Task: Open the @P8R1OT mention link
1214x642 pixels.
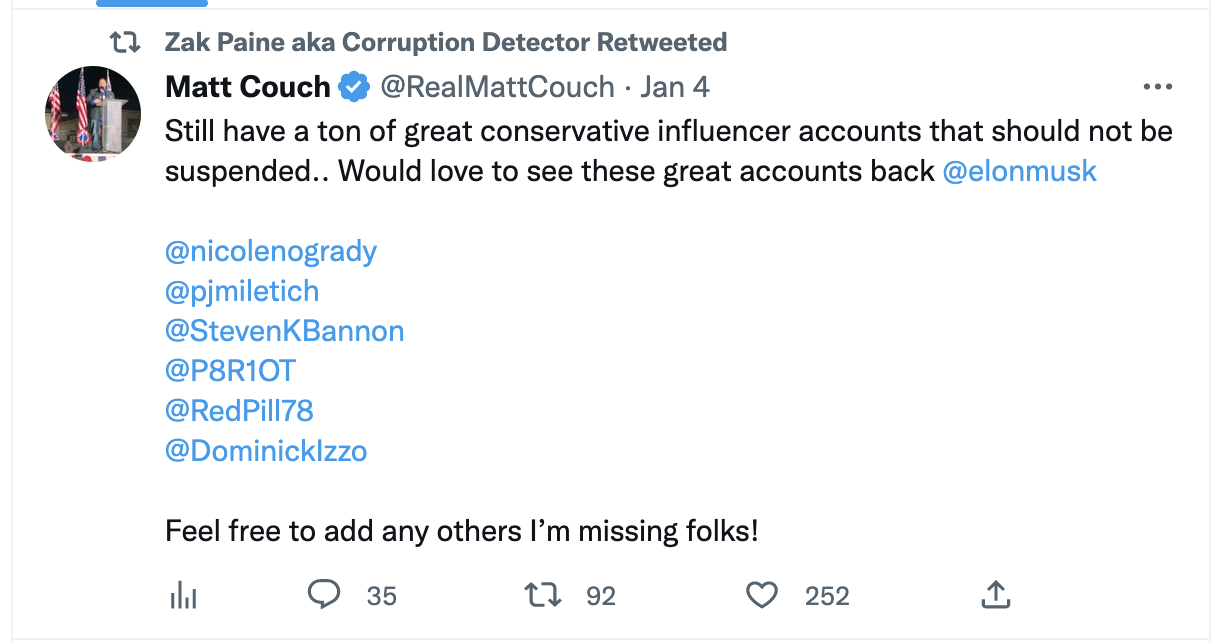Action: pos(229,370)
